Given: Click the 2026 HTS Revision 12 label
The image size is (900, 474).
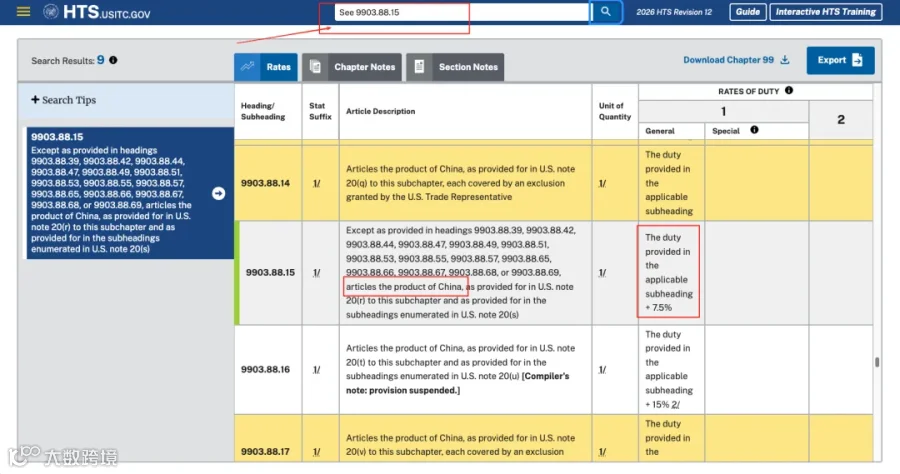Looking at the screenshot, I should [674, 12].
